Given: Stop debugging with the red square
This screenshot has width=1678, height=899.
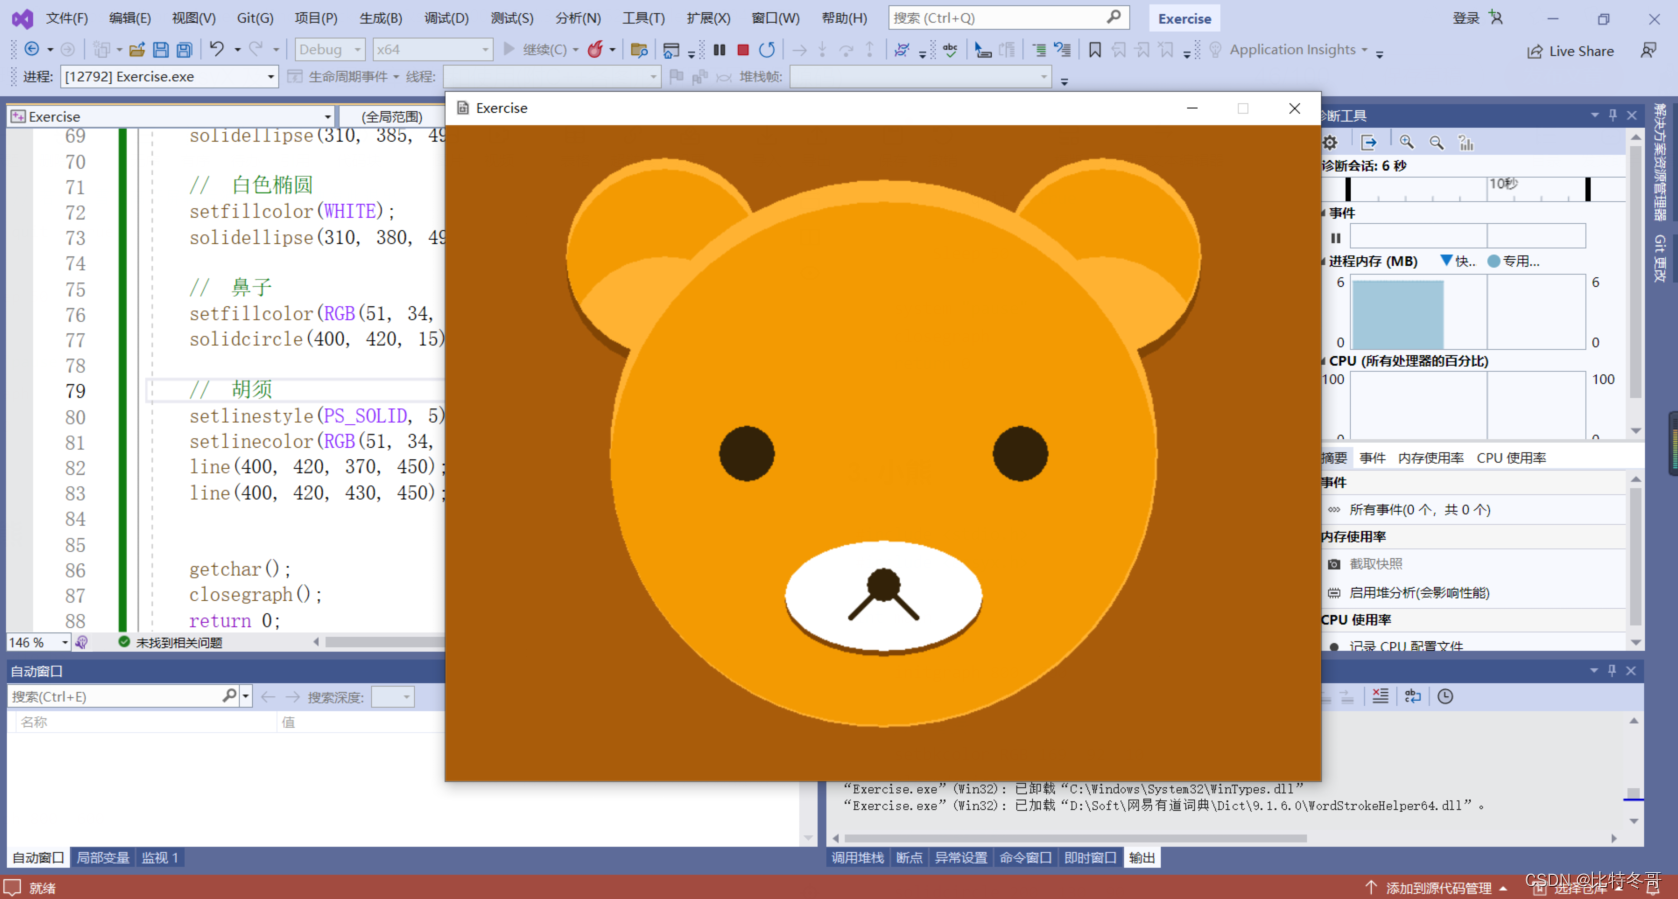Looking at the screenshot, I should click(x=743, y=49).
